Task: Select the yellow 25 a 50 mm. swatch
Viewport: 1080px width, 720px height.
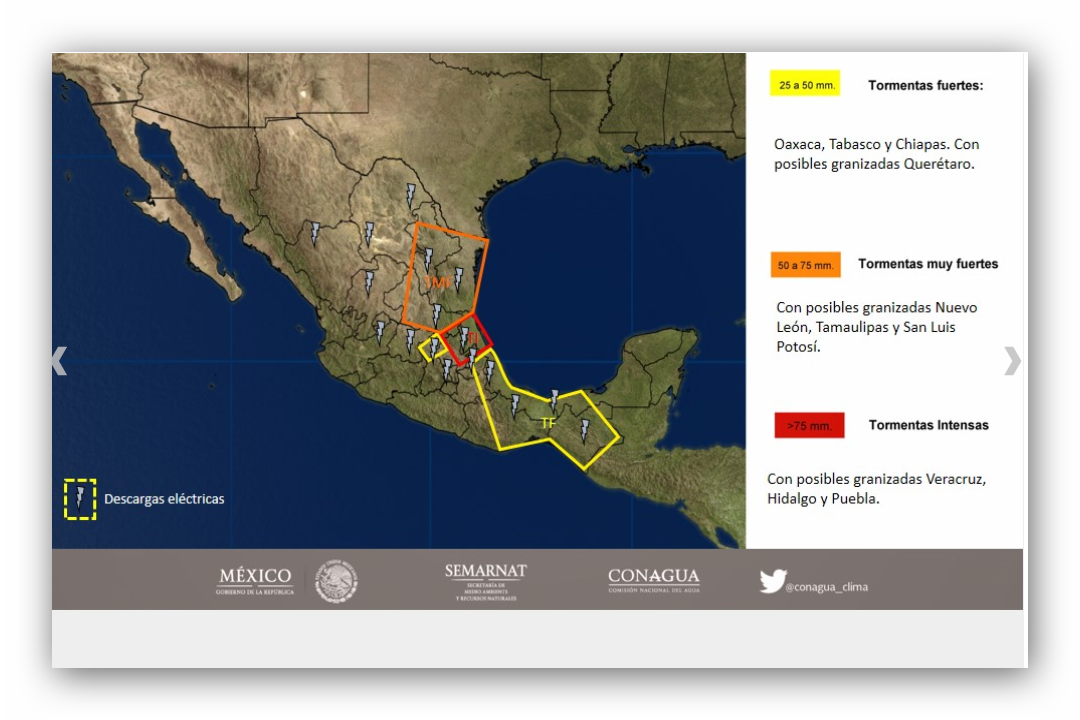Action: [x=805, y=85]
